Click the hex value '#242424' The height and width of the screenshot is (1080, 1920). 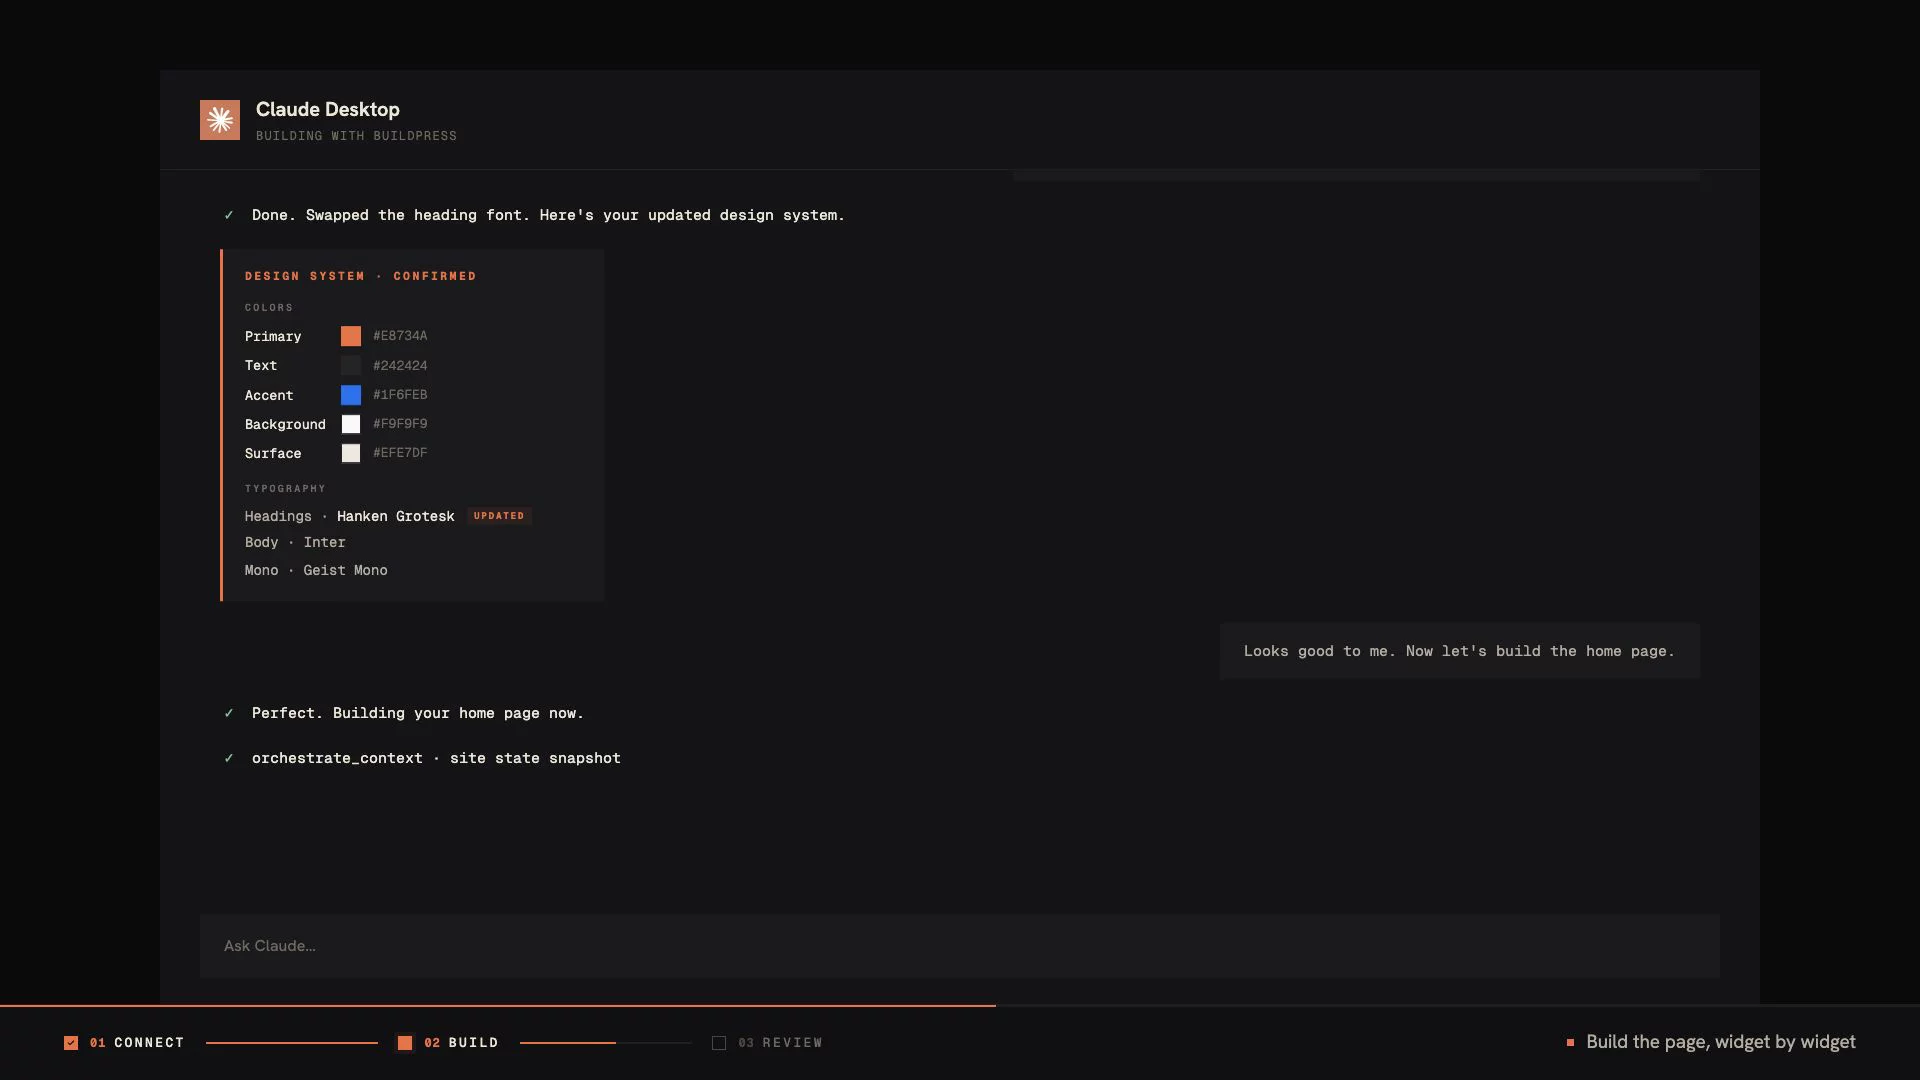point(400,366)
